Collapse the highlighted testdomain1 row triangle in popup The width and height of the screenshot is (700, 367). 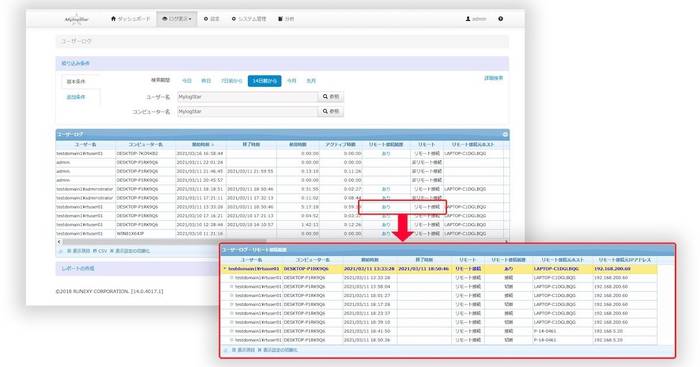[225, 269]
